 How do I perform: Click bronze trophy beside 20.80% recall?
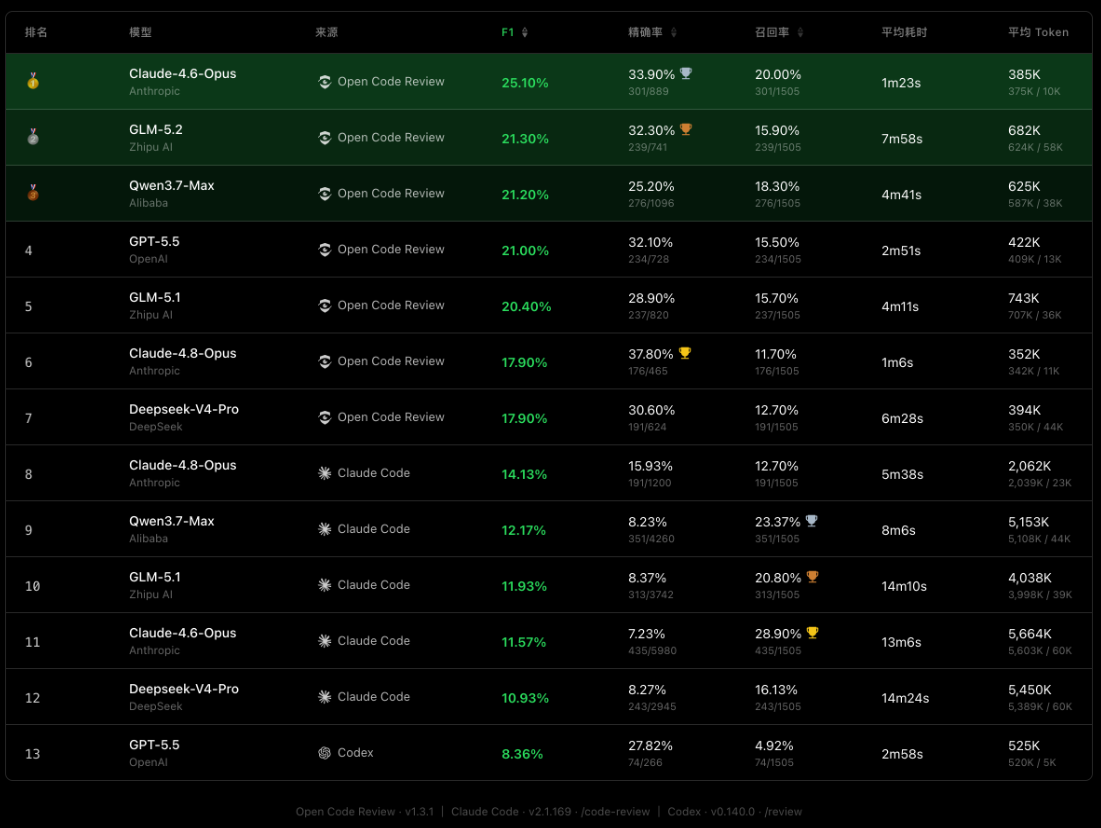coord(812,577)
